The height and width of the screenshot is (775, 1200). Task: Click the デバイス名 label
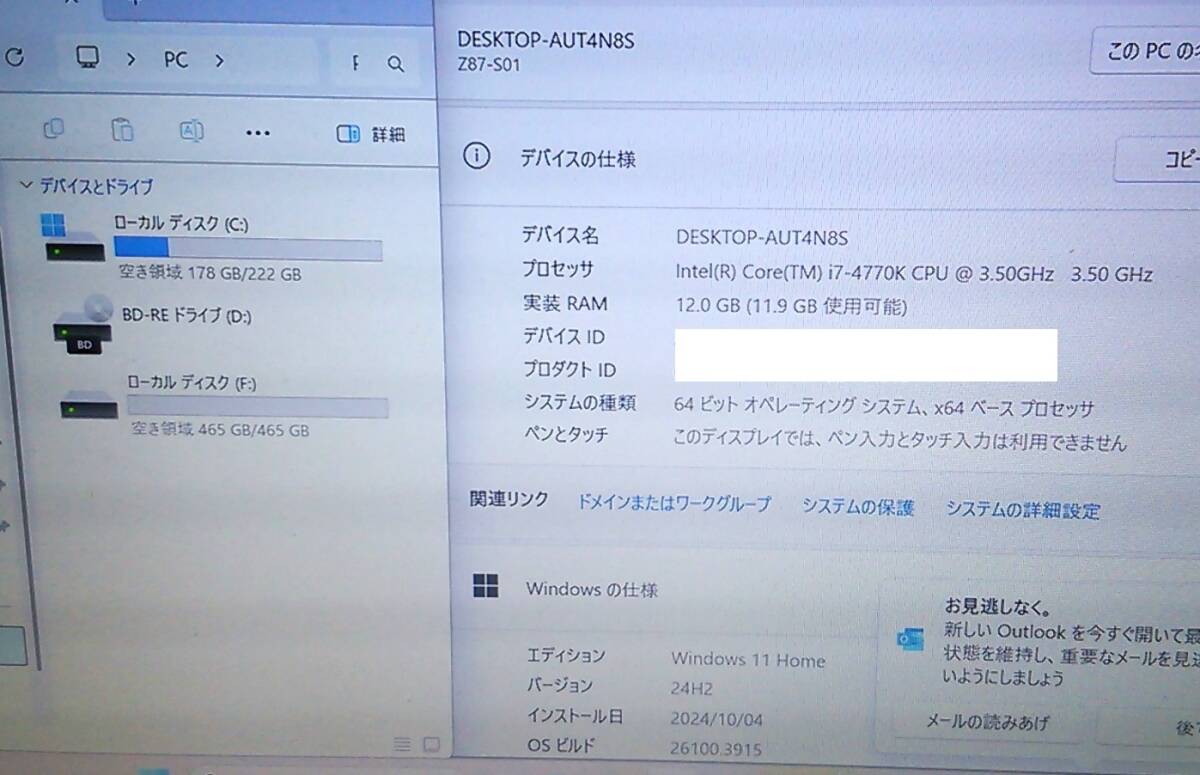(x=560, y=236)
